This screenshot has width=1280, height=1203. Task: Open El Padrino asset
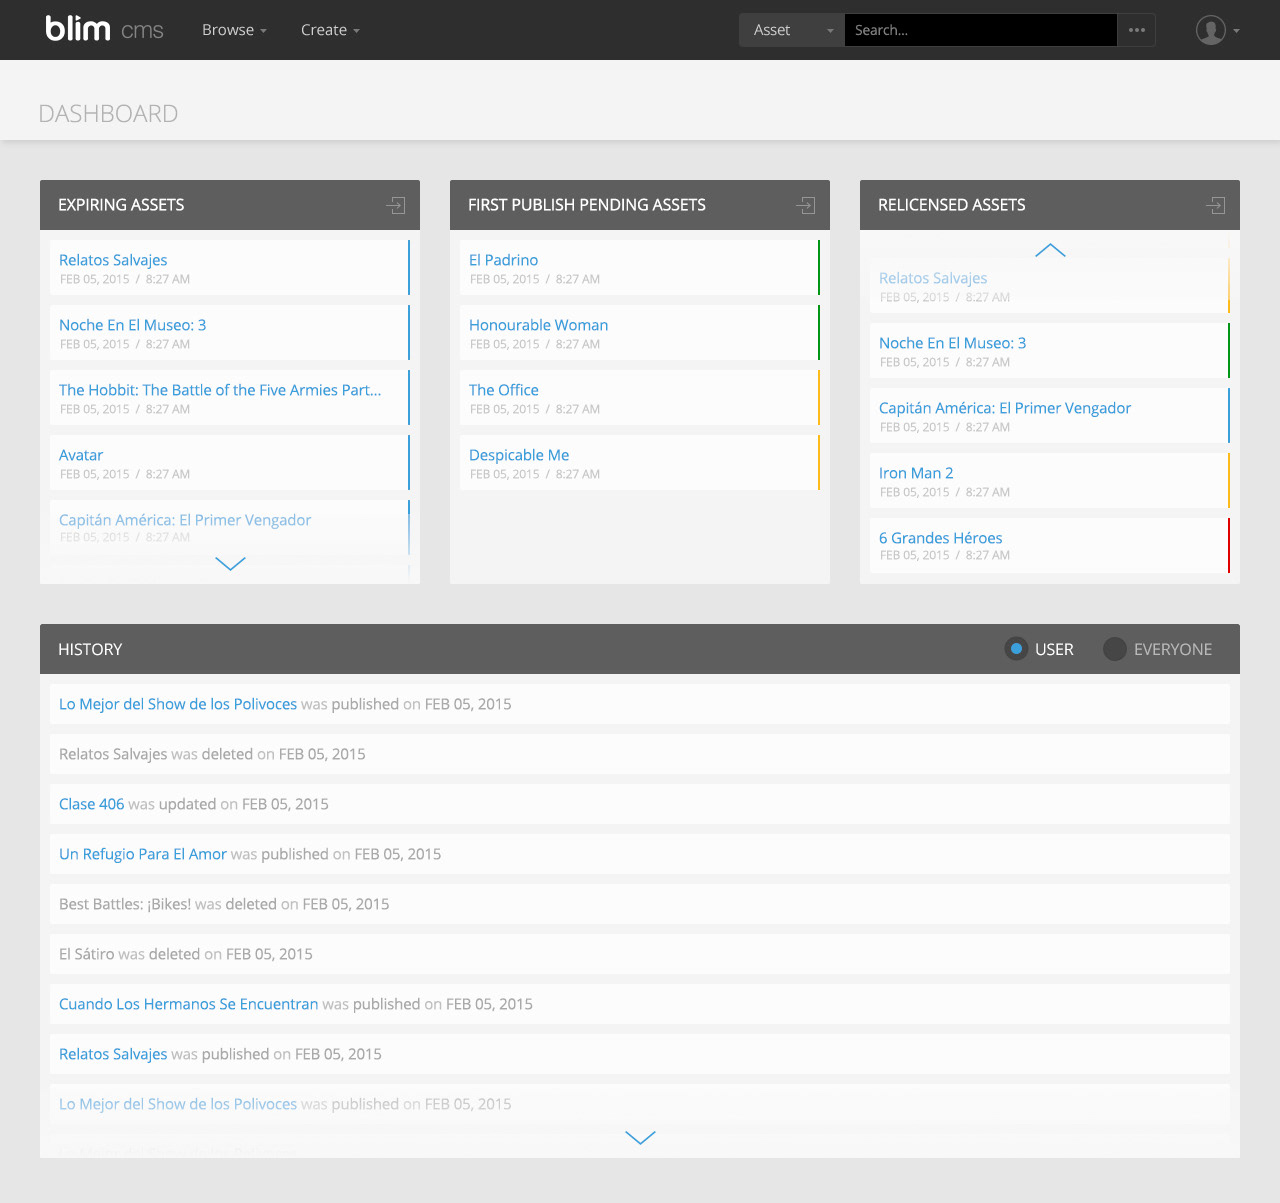click(x=504, y=260)
